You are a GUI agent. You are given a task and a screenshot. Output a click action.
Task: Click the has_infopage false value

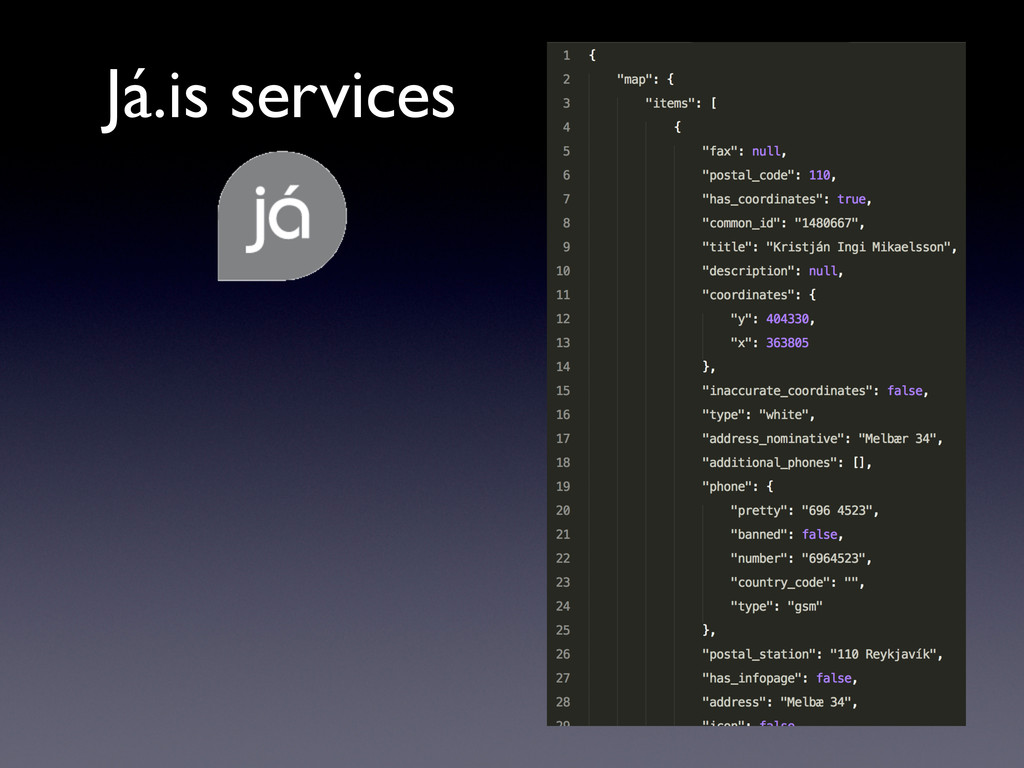pos(834,678)
